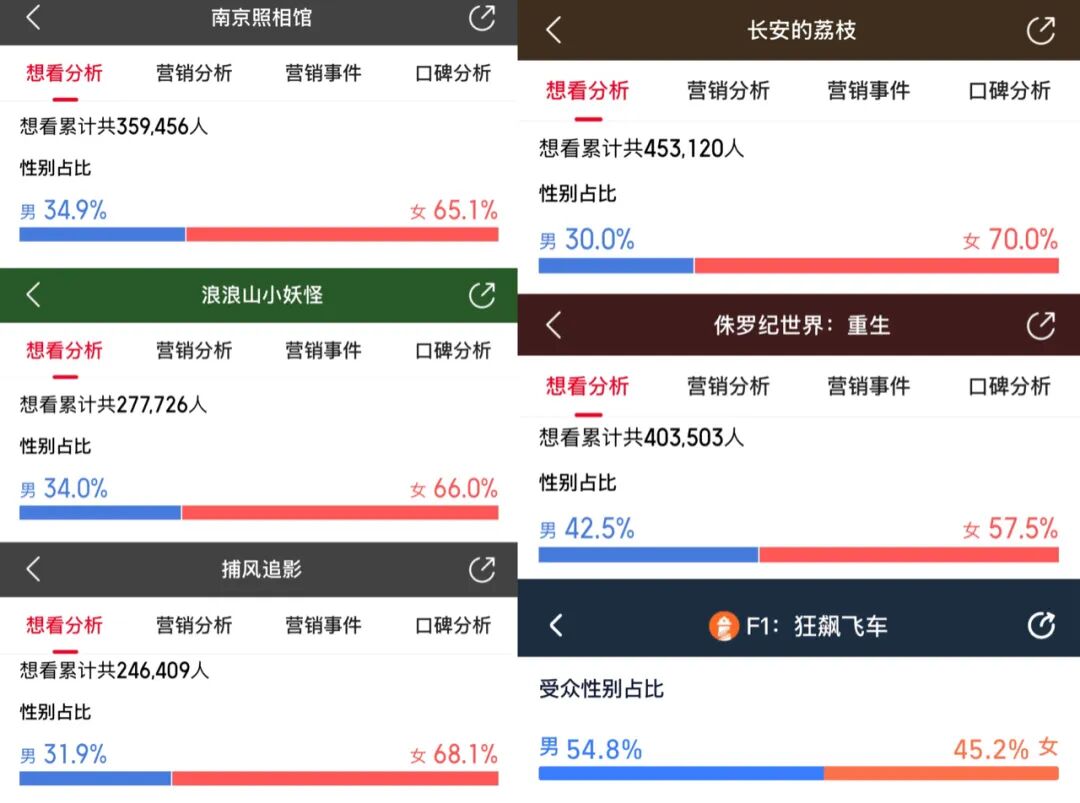
Task: Click the orange avatar icon beside F1 title
Action: (723, 626)
